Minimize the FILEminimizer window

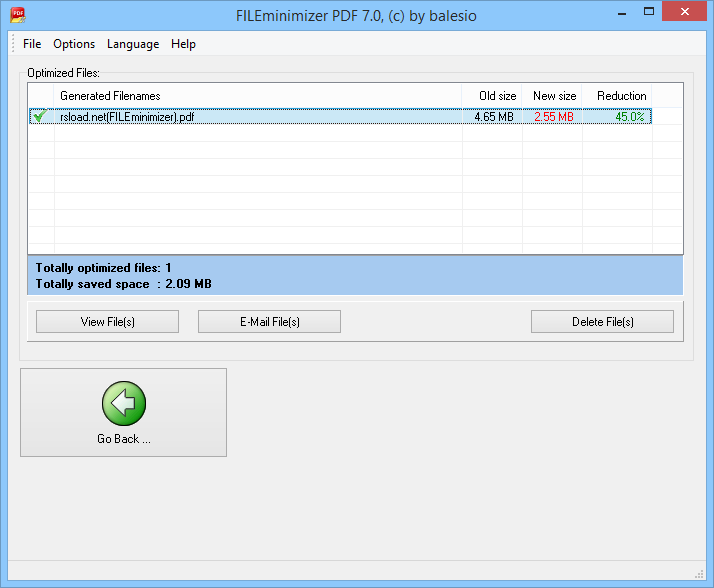622,12
